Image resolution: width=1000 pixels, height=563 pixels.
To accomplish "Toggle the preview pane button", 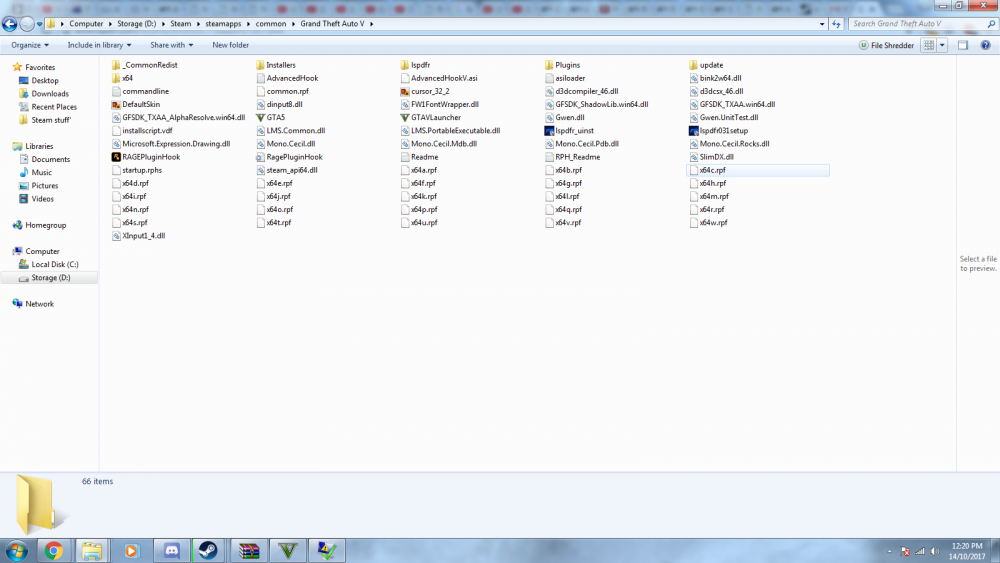I will [963, 45].
